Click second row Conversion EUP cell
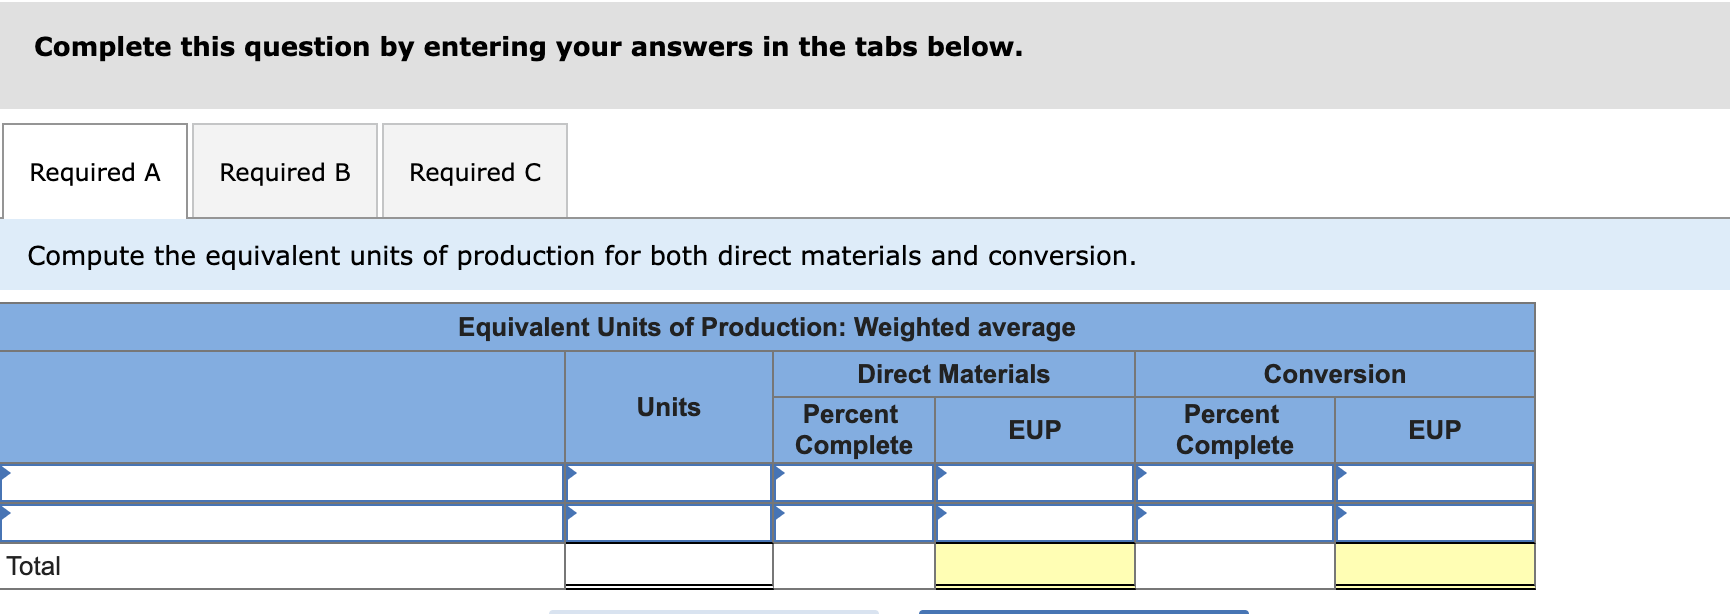 1435,523
